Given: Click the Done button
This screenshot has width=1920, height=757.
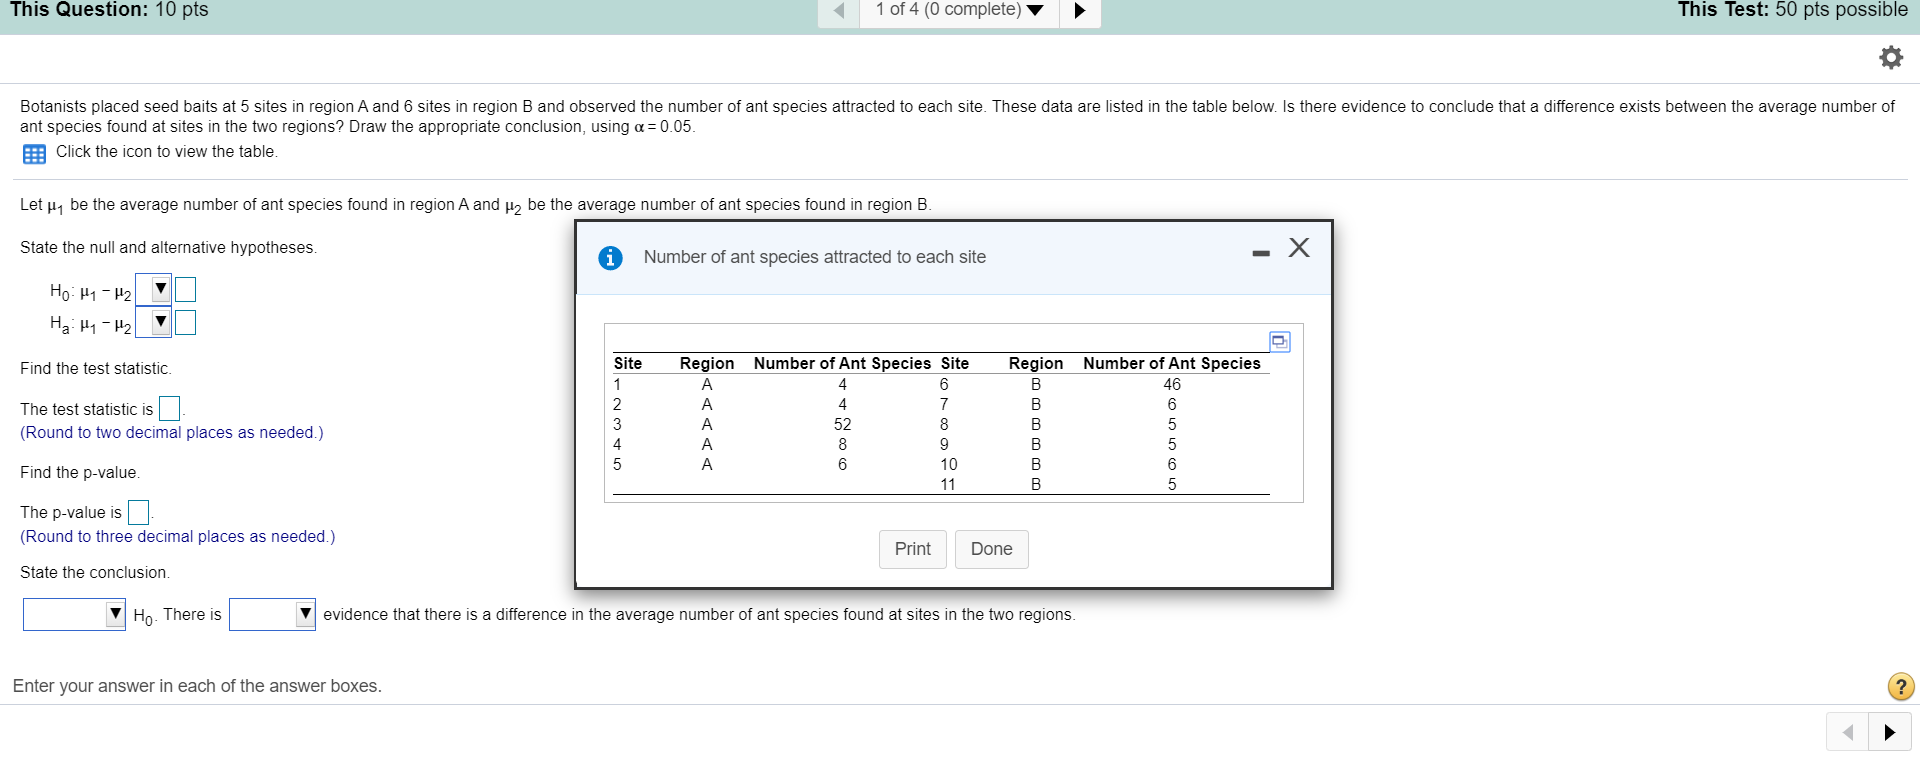Looking at the screenshot, I should point(992,549).
